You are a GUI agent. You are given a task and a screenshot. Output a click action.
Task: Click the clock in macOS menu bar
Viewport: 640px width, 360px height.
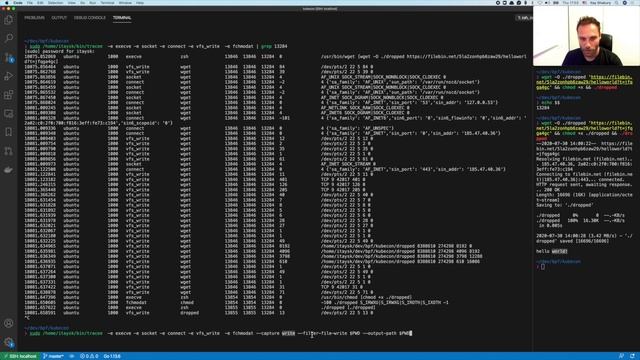[571, 3]
